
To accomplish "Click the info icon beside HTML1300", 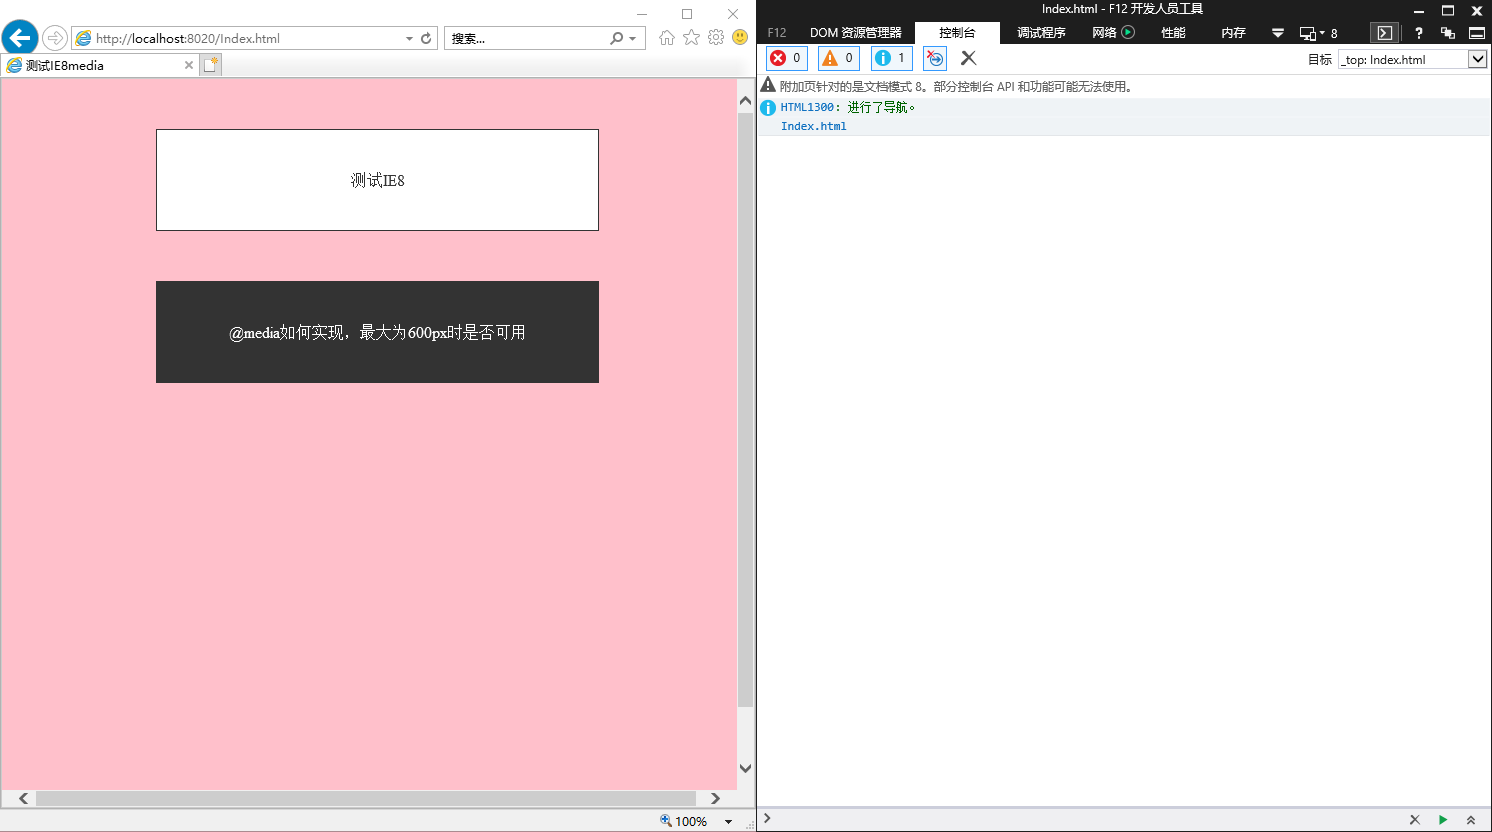I will pos(768,108).
